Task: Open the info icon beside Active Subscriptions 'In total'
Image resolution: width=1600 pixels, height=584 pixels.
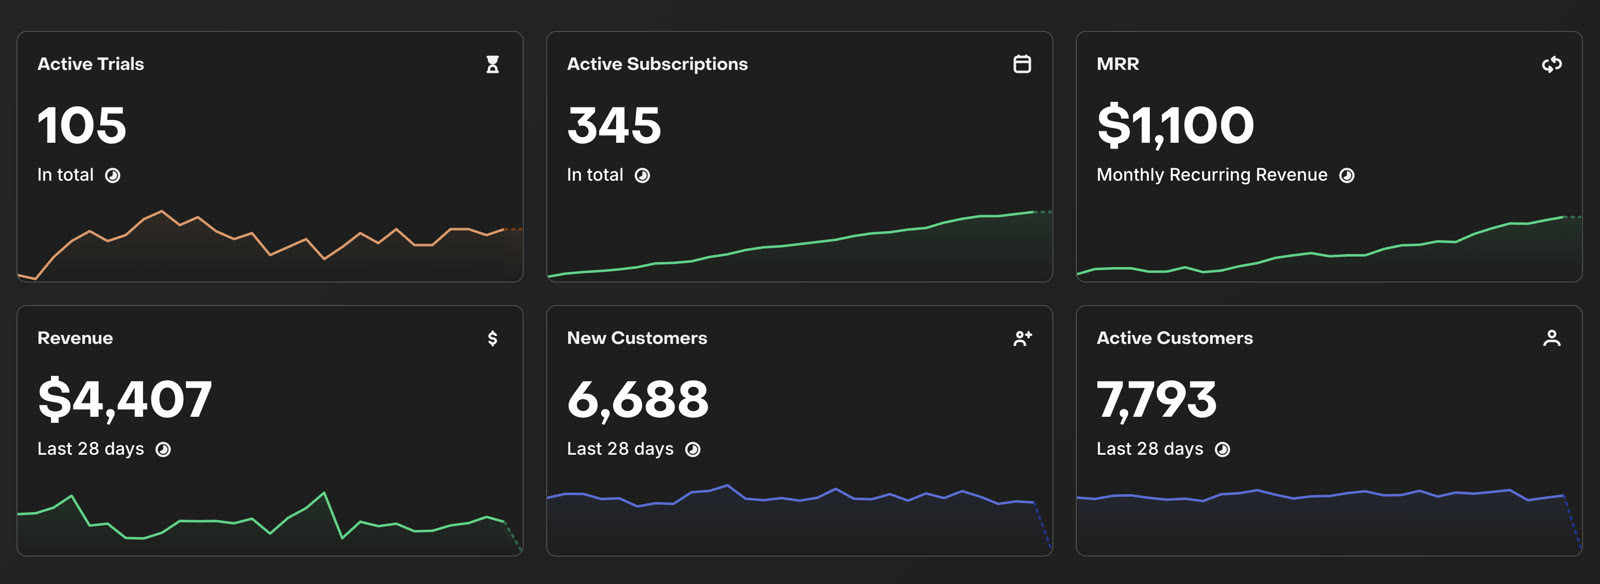Action: coord(642,175)
